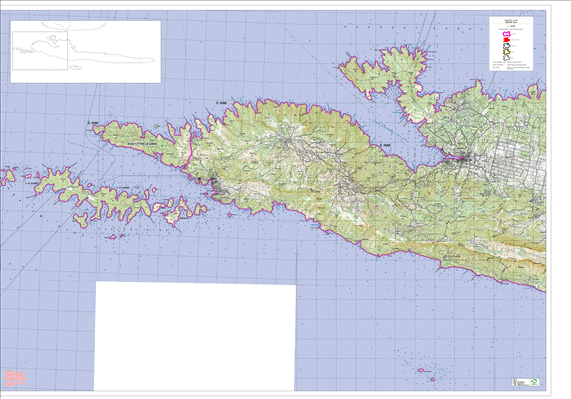Click the magenta outline legend symbol
The image size is (571, 399).
[506, 34]
